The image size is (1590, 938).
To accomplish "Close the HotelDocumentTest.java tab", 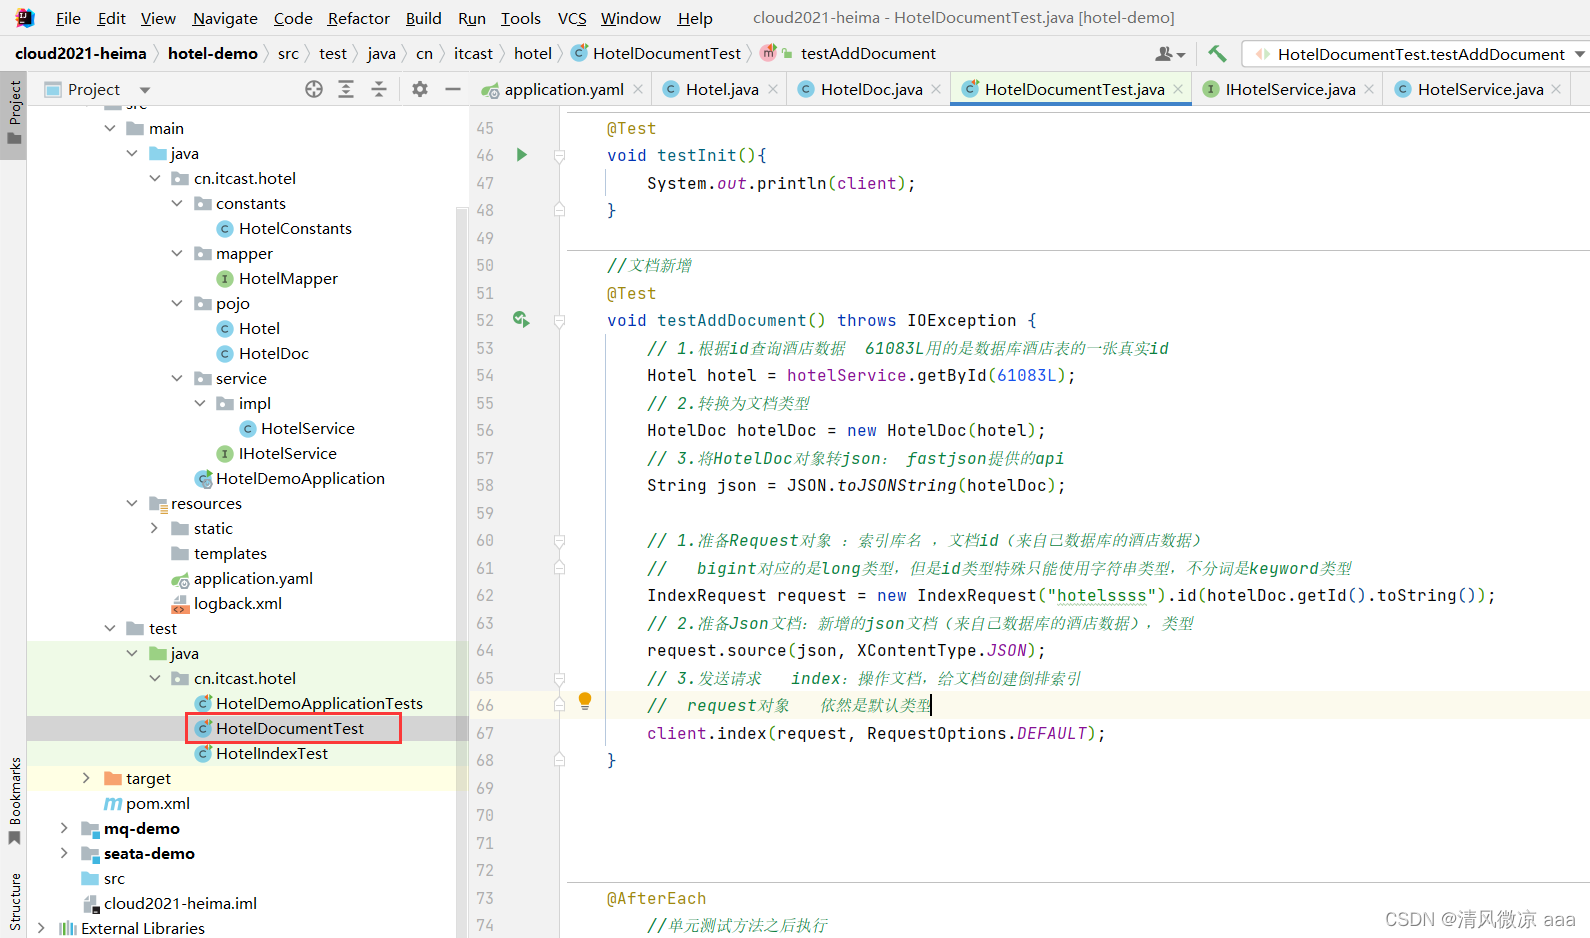I will click(1178, 89).
